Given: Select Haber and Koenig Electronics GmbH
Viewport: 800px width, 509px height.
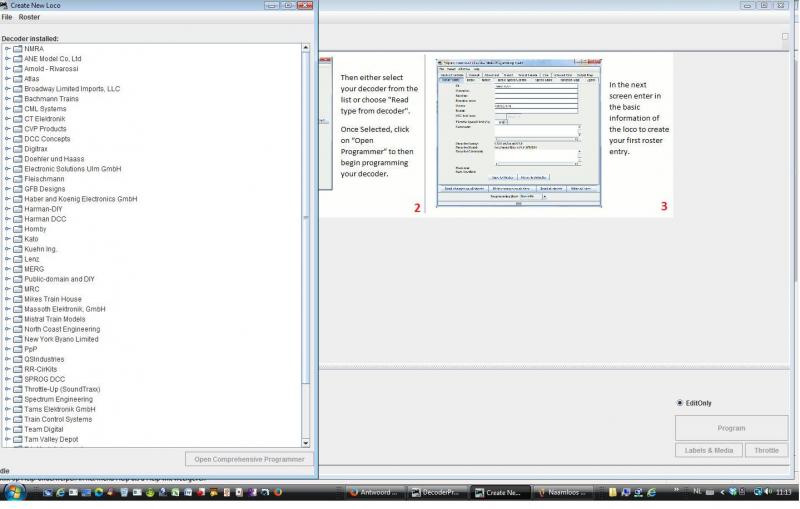Looking at the screenshot, I should pos(81,199).
